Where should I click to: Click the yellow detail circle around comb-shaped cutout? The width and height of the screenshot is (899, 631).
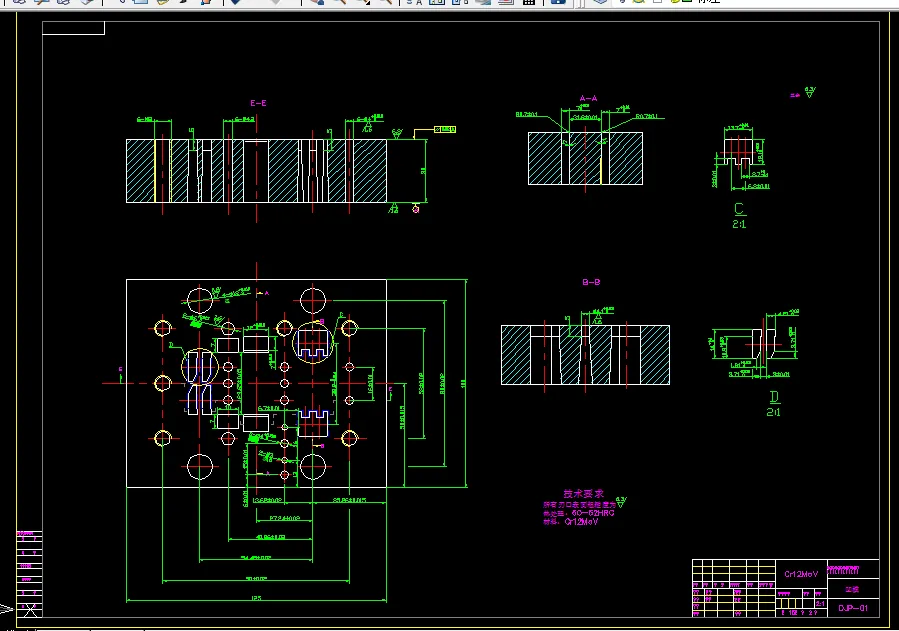(x=313, y=342)
